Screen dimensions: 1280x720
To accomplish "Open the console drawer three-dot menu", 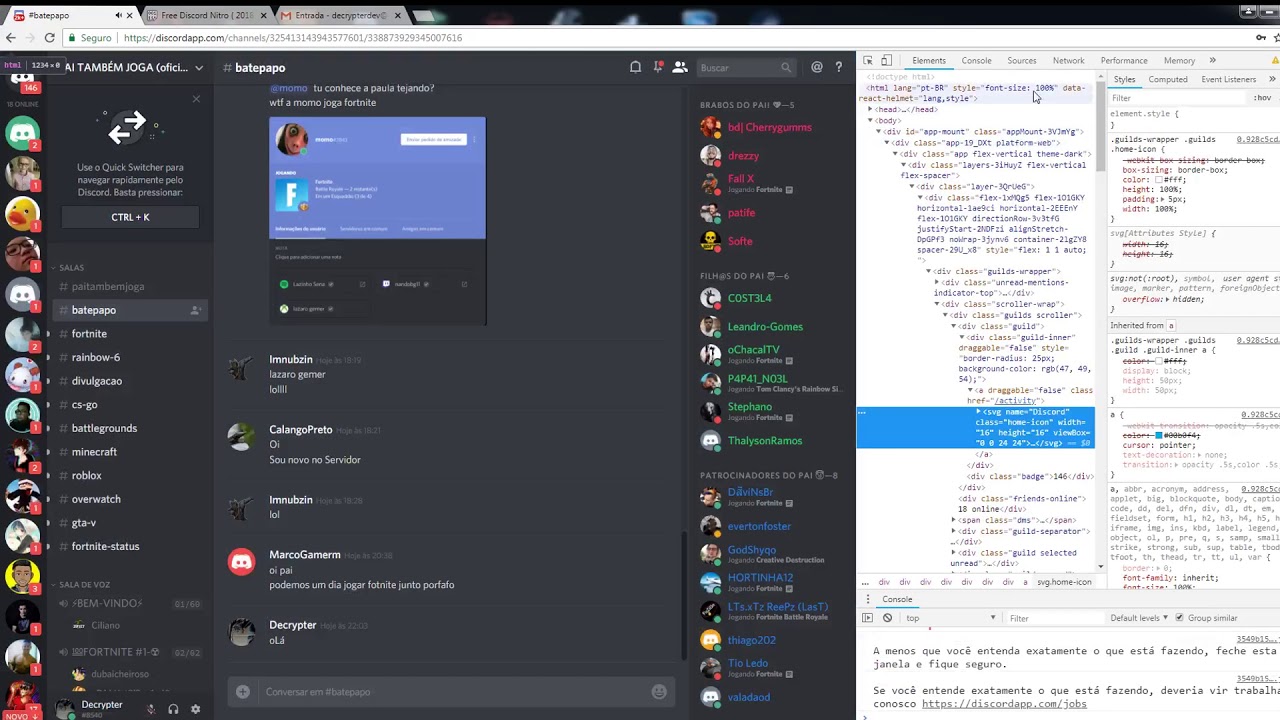I will coord(866,599).
